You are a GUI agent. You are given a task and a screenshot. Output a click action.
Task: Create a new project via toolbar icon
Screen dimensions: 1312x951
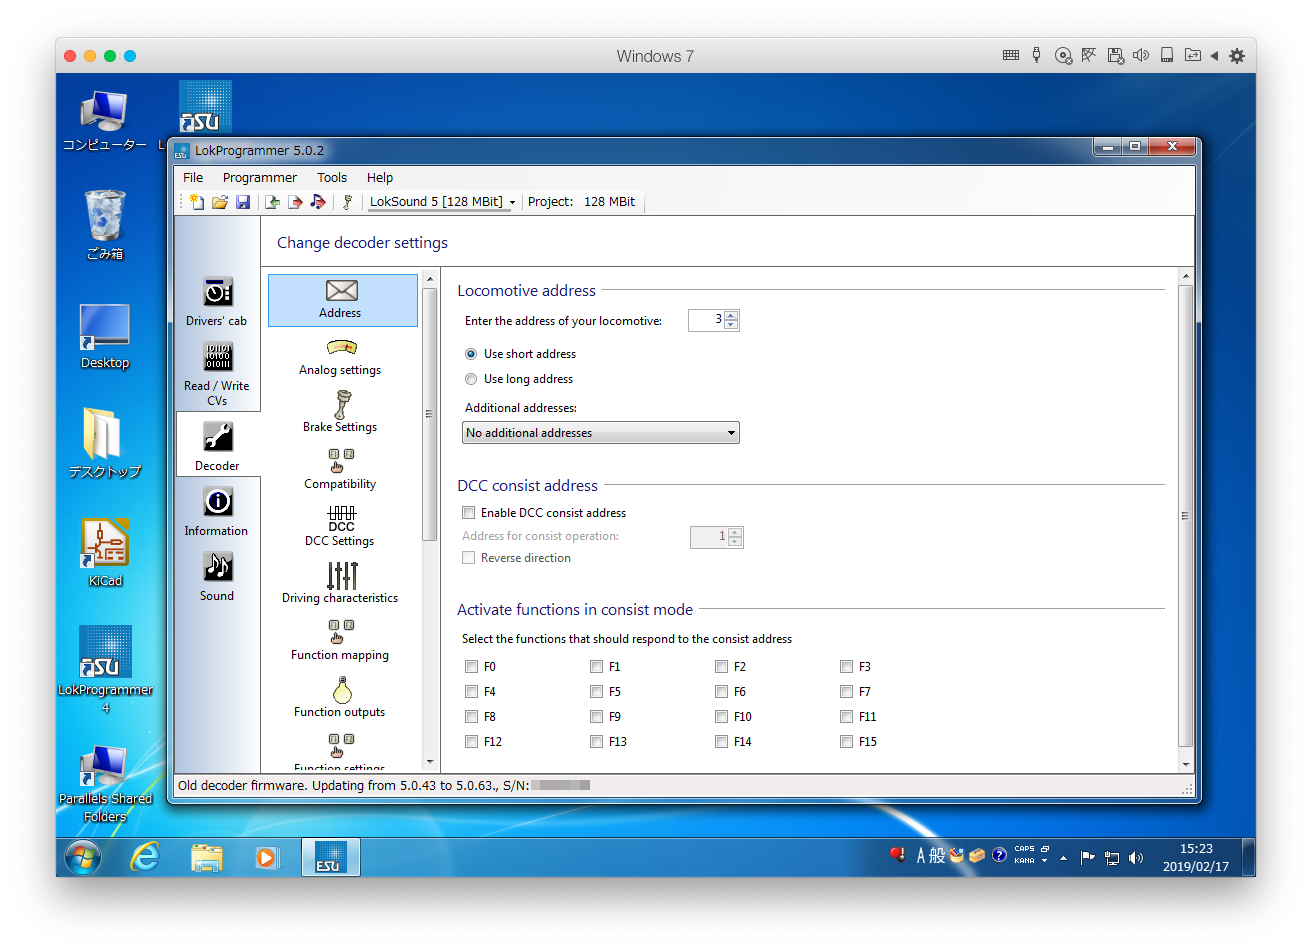197,202
